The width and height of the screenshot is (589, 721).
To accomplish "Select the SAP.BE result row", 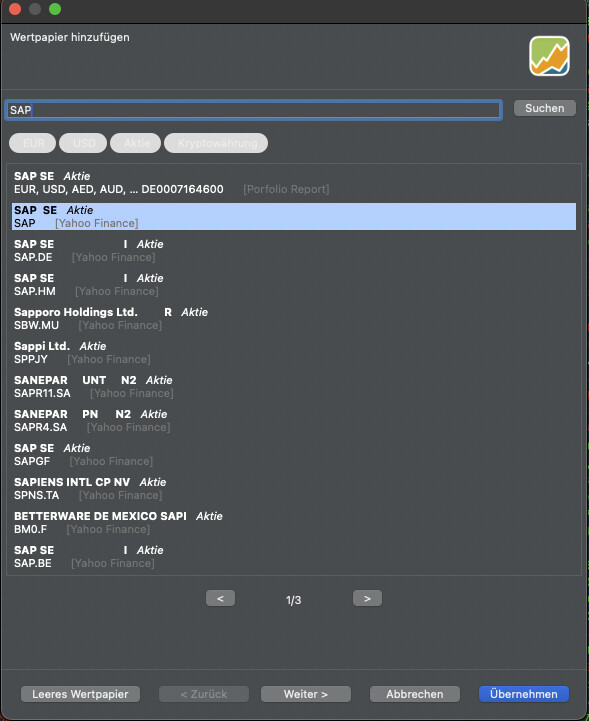I will tap(294, 557).
